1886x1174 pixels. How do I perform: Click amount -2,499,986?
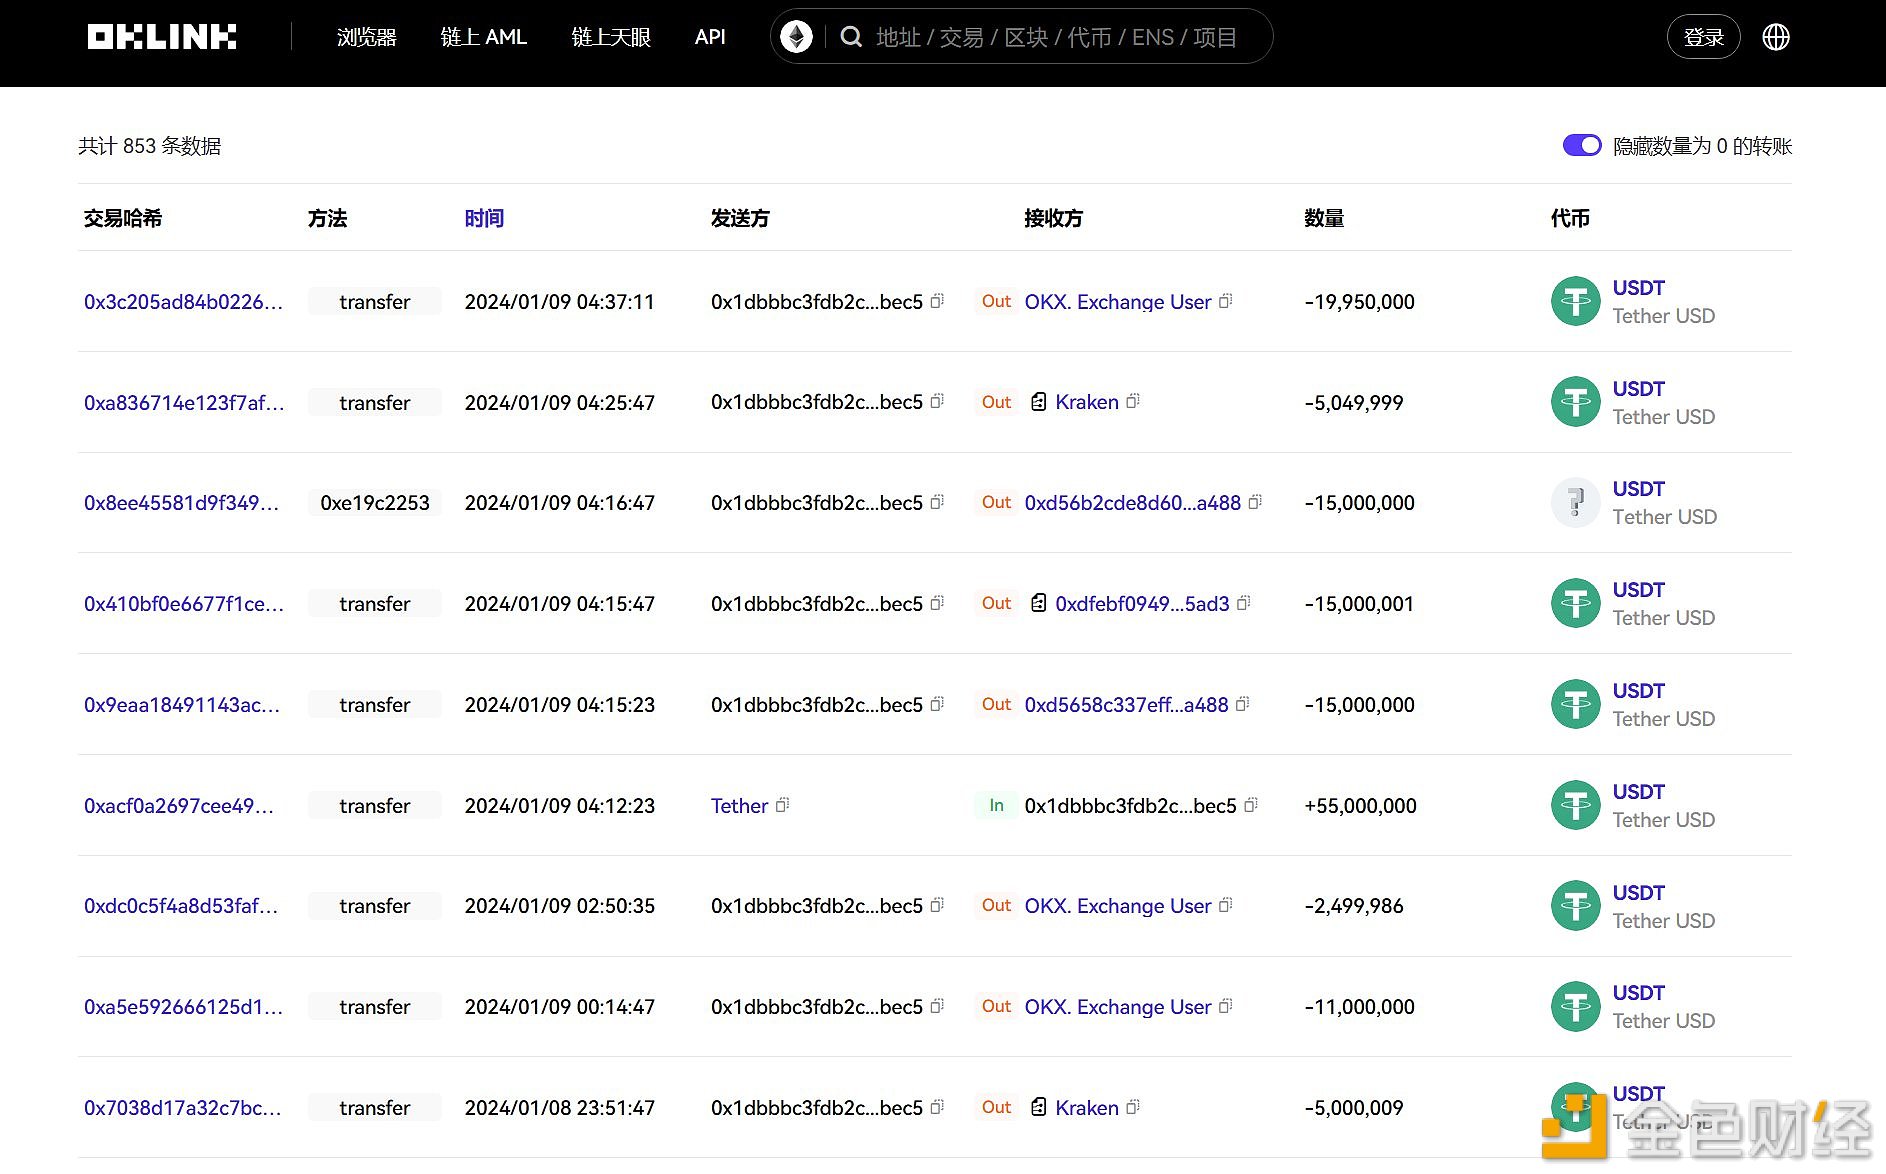(1354, 905)
